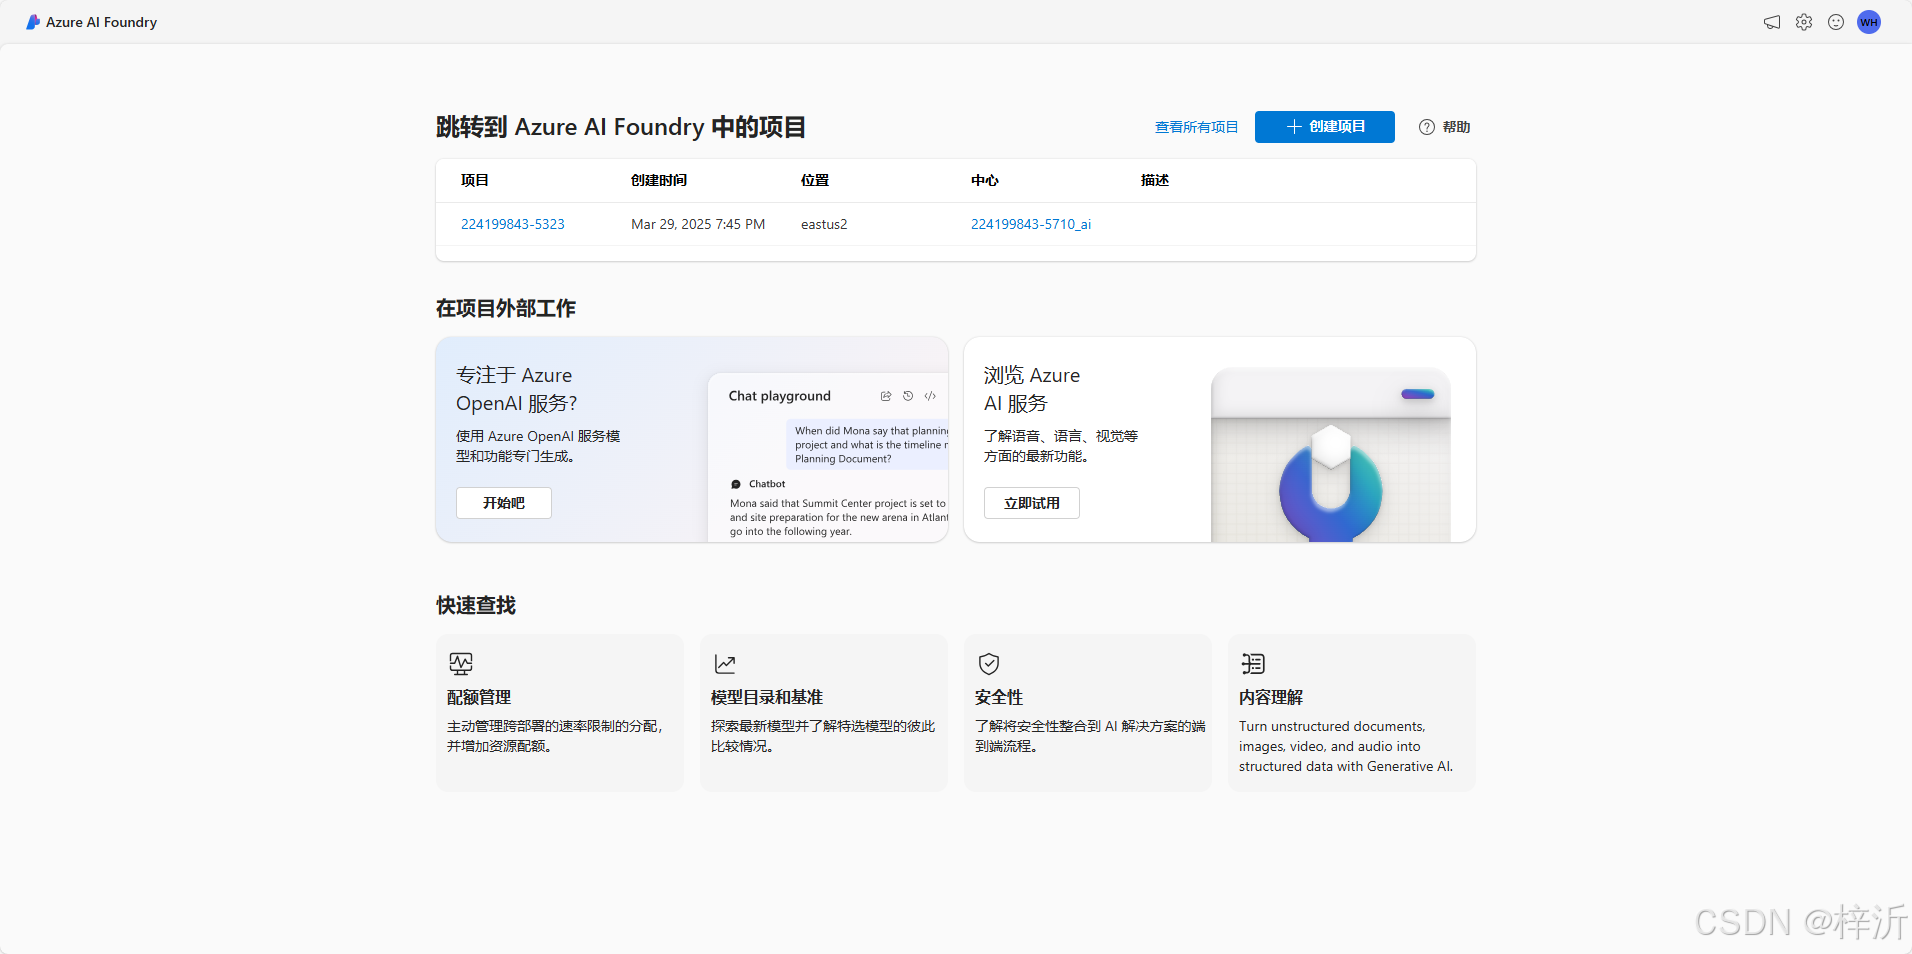Screen dimensions: 1912x954
Task: Click the Azure AI Foundry header text
Action: [102, 22]
